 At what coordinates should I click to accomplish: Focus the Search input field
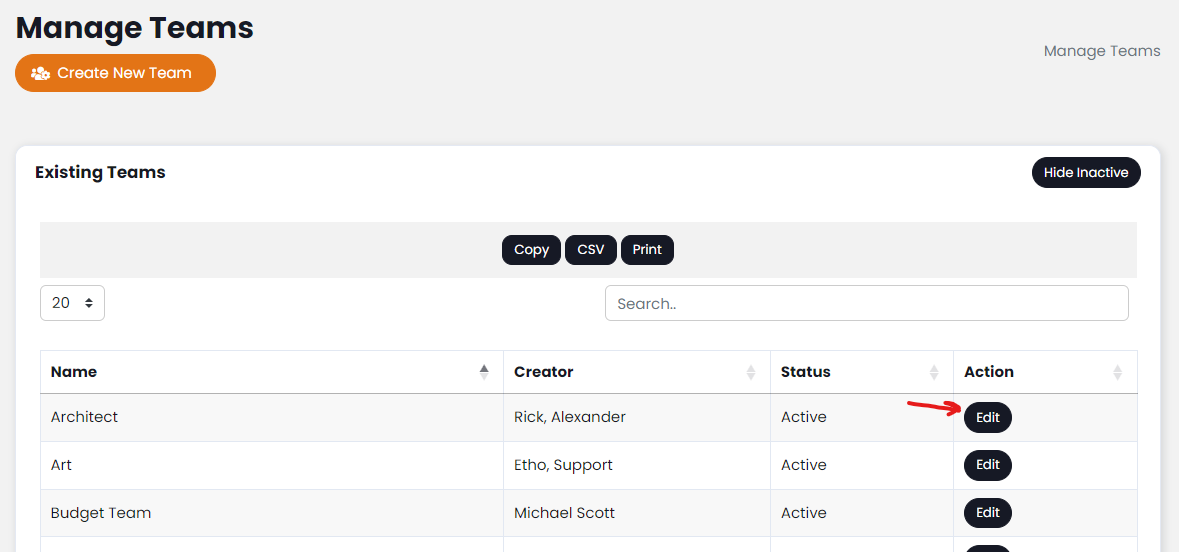(x=866, y=303)
